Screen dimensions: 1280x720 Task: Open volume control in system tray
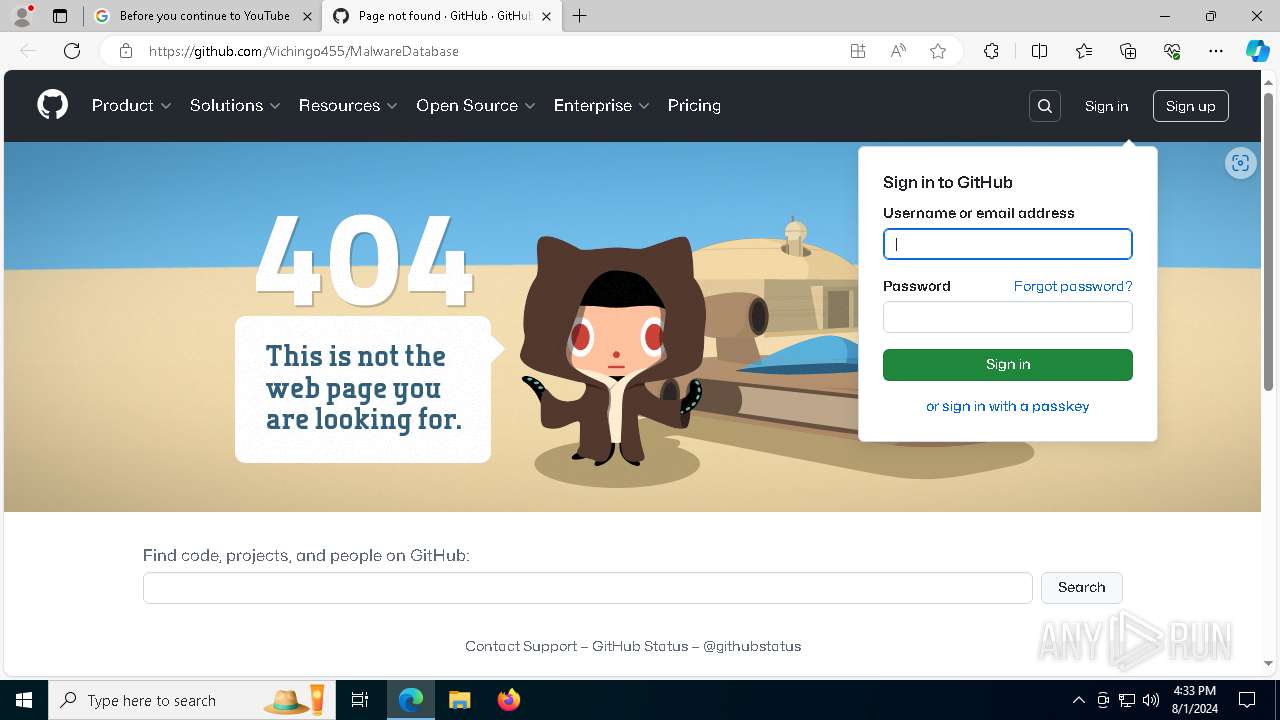(x=1151, y=700)
